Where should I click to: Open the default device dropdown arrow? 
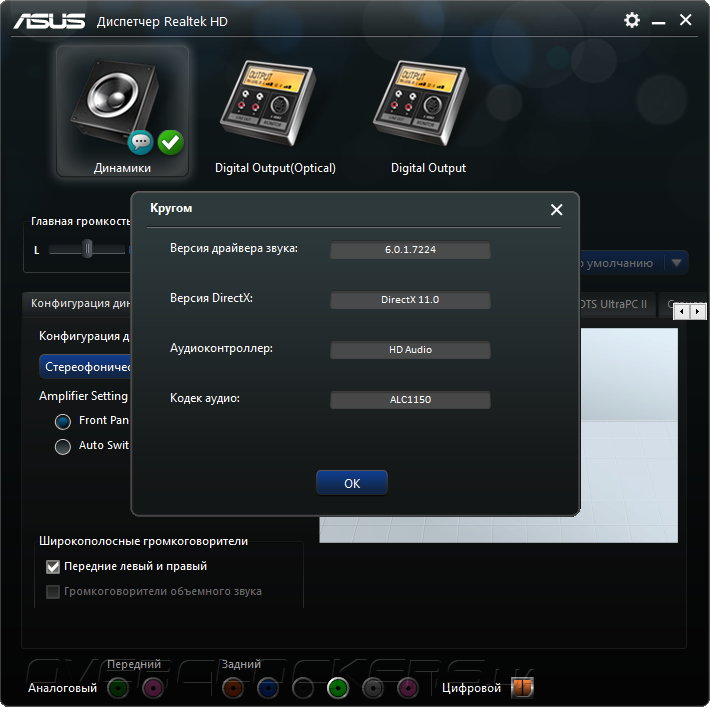pyautogui.click(x=676, y=263)
